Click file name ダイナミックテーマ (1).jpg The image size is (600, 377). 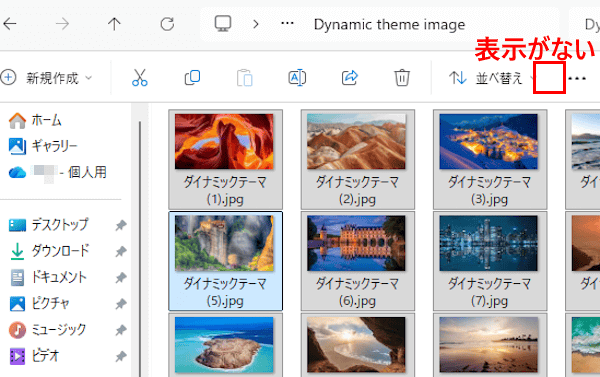pyautogui.click(x=225, y=190)
